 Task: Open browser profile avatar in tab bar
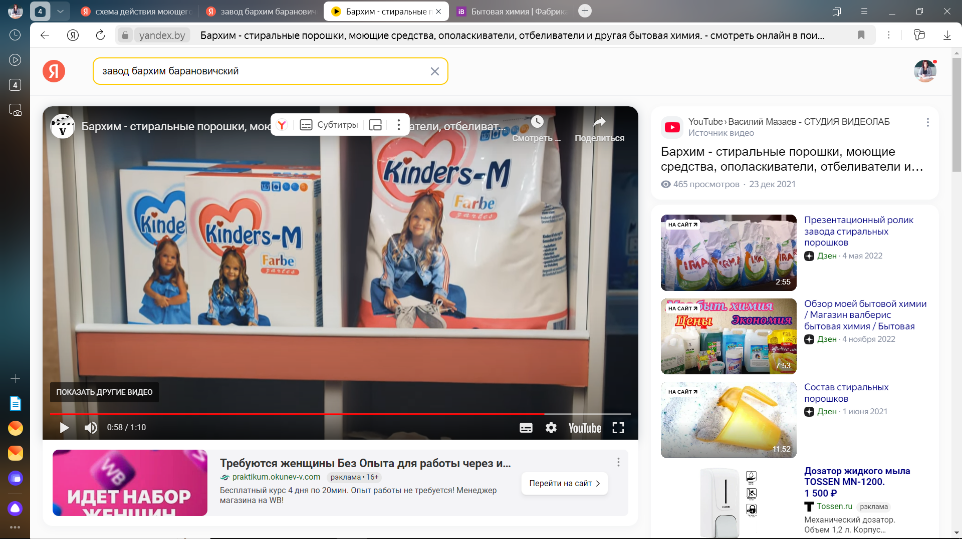pos(15,11)
